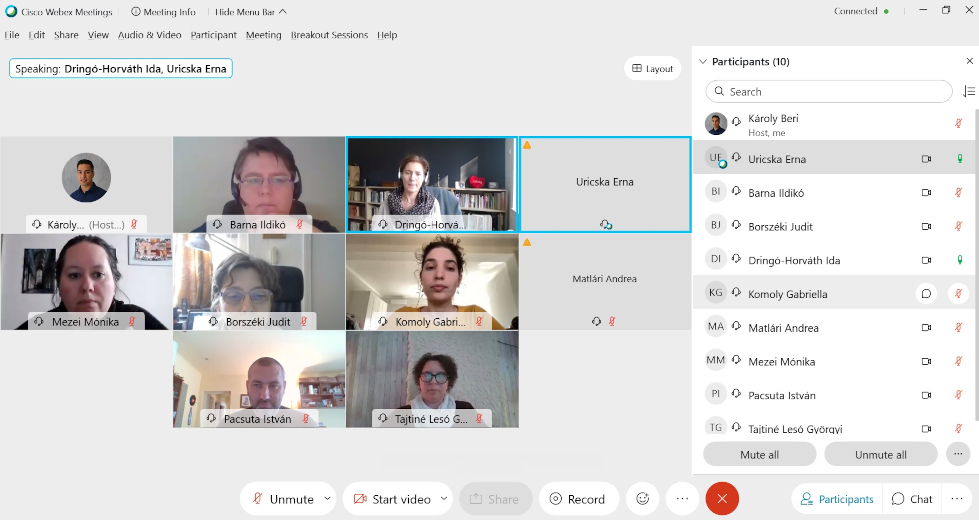Click the red leave meeting button
This screenshot has width=979, height=520.
722,499
